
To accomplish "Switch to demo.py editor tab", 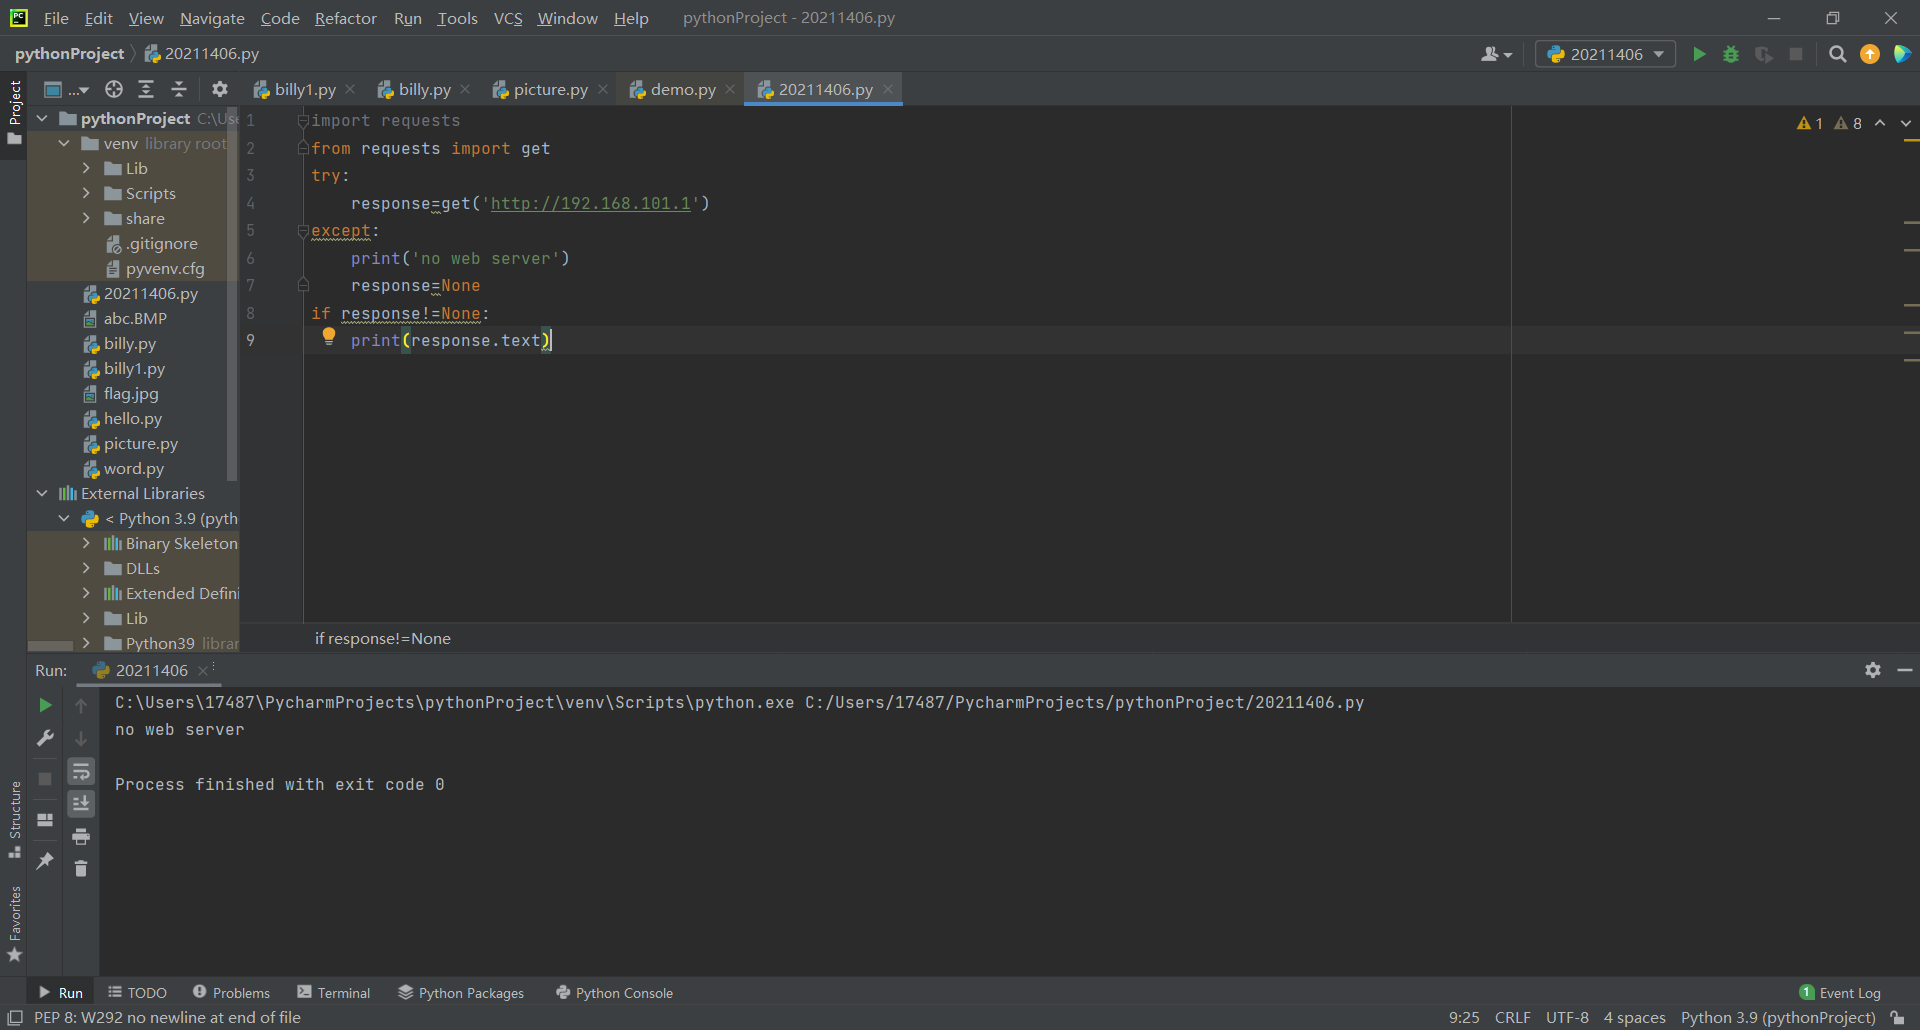I will 683,89.
